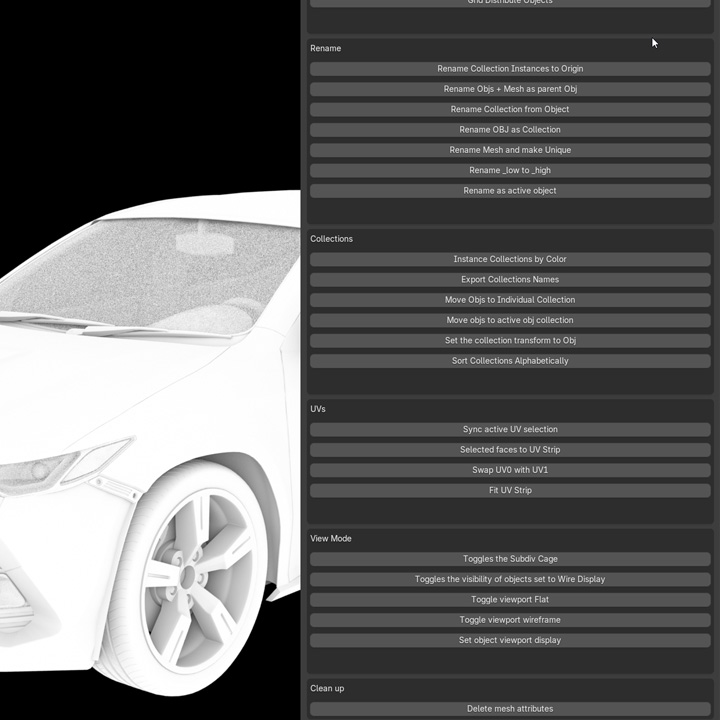This screenshot has width=720, height=720.
Task: Click the Collections section label
Action: tap(332, 239)
